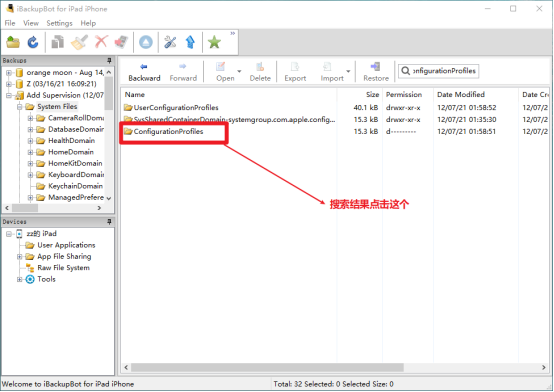Select the System Files tree item
The image size is (554, 392).
coord(57,107)
